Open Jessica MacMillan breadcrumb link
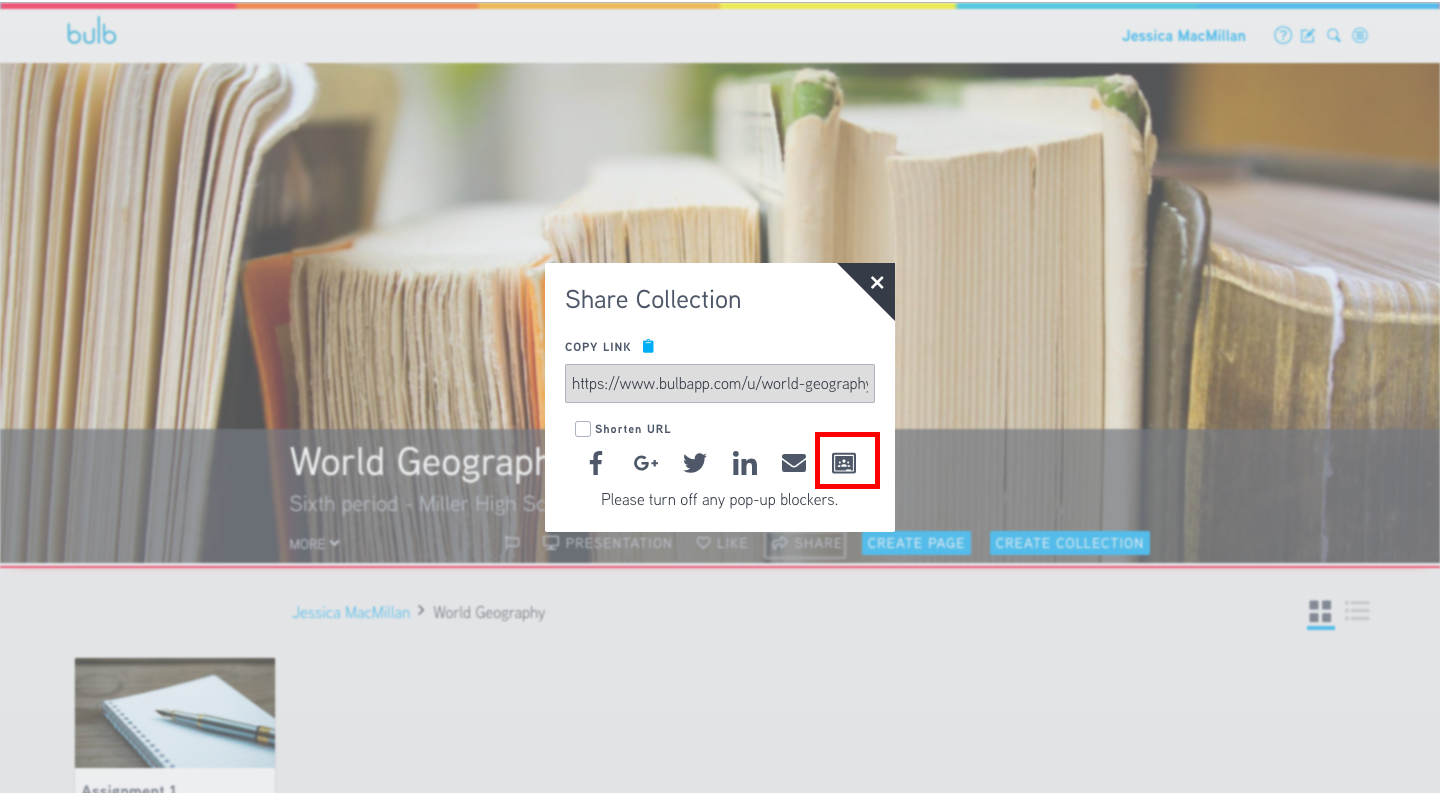The width and height of the screenshot is (1440, 793). point(351,612)
